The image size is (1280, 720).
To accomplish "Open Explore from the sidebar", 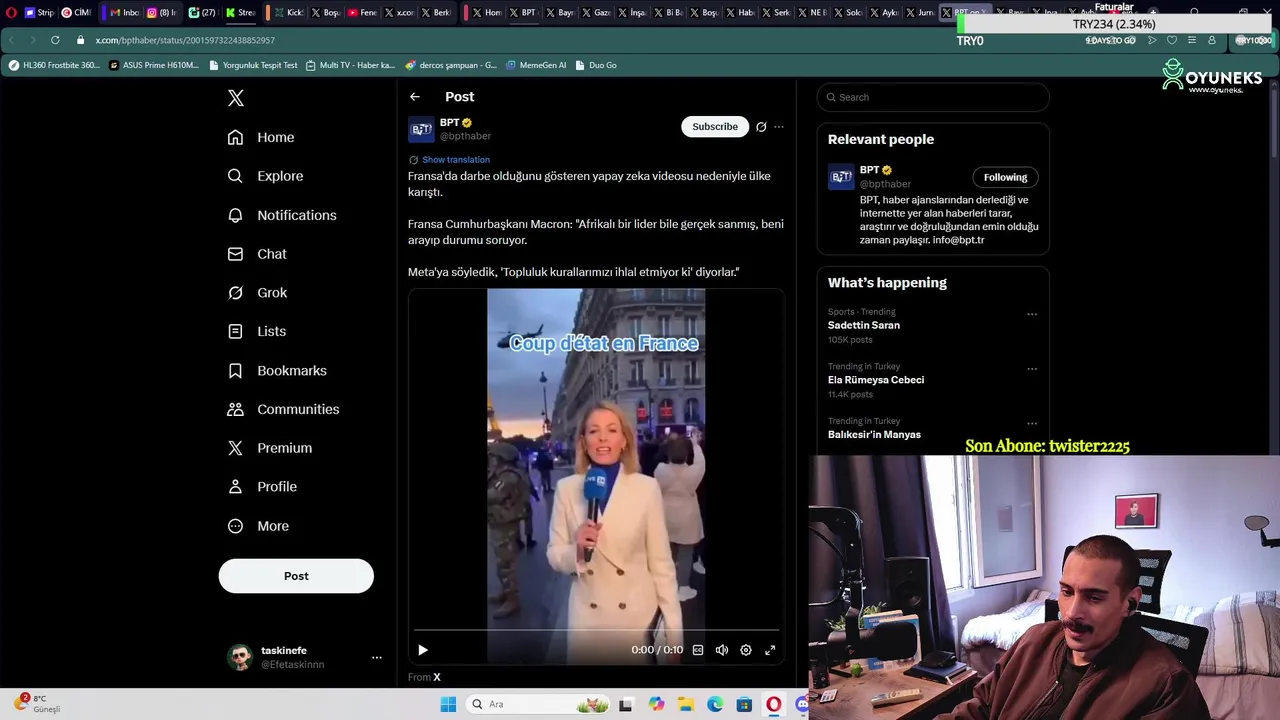I will pos(265,176).
